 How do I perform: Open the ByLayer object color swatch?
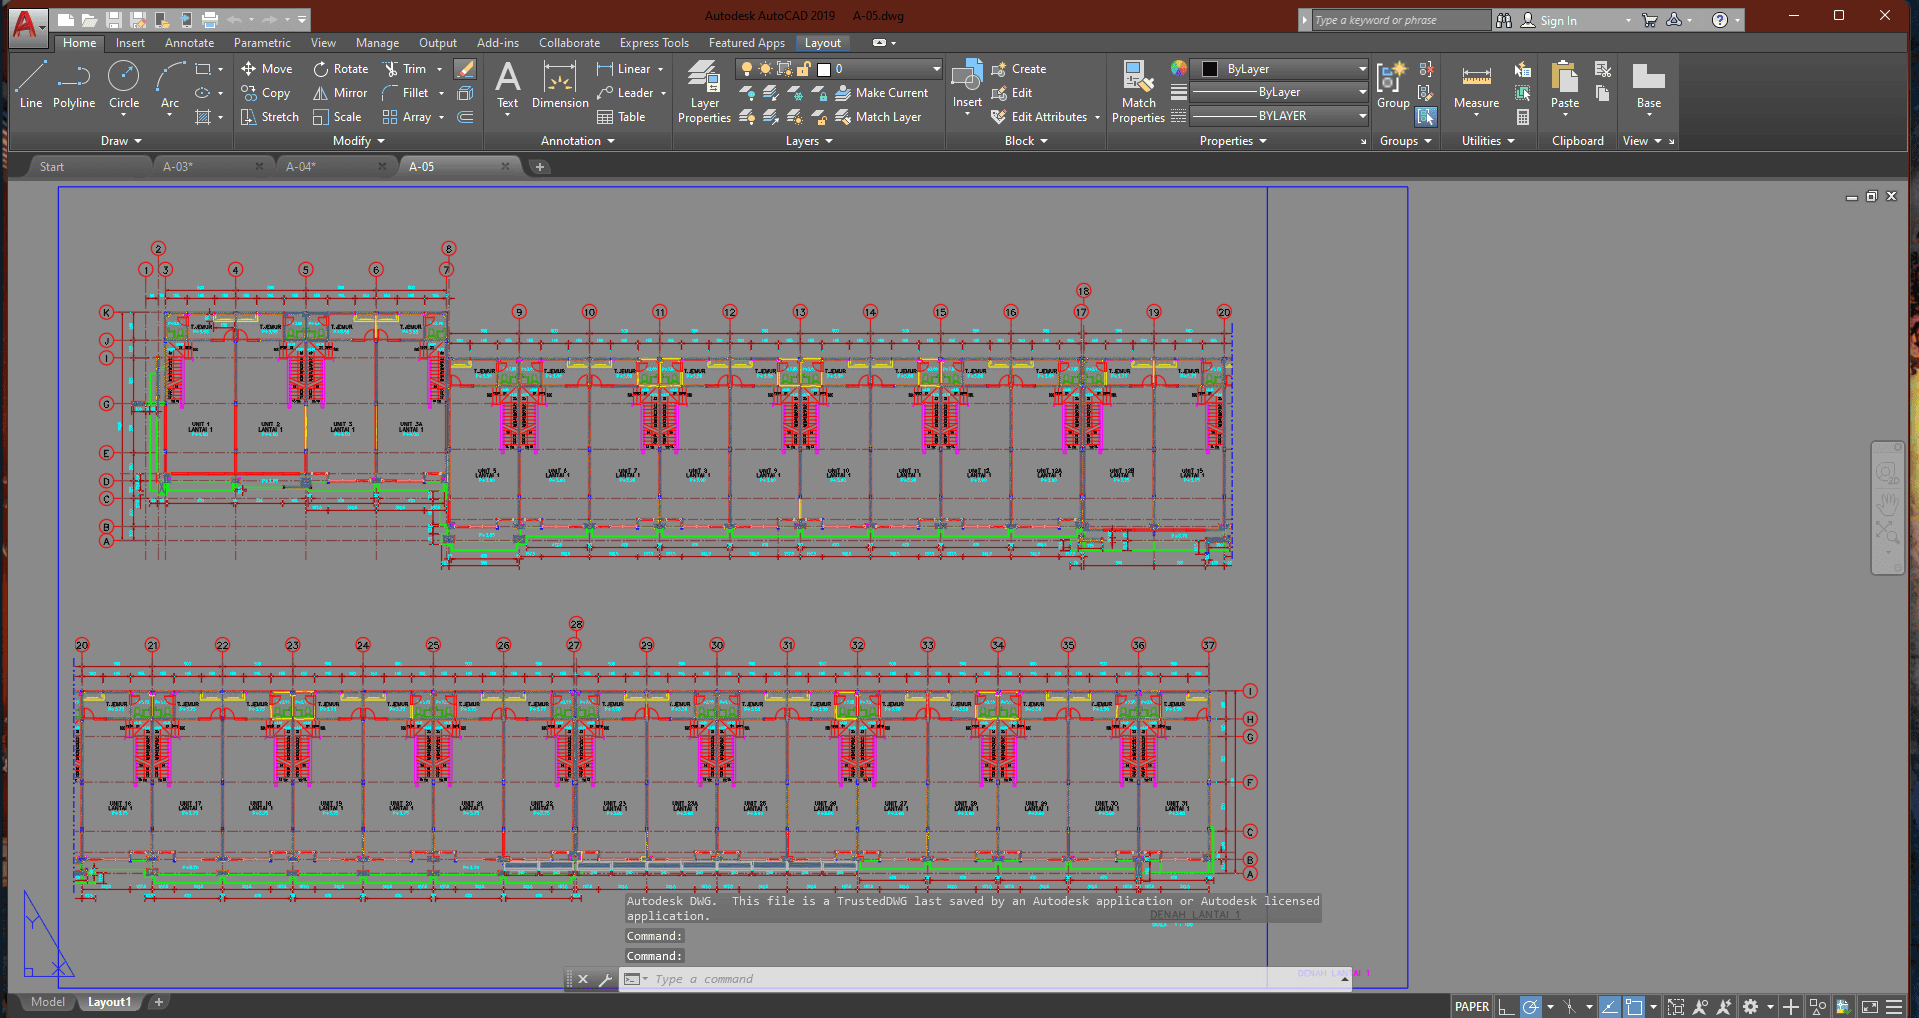click(1210, 69)
